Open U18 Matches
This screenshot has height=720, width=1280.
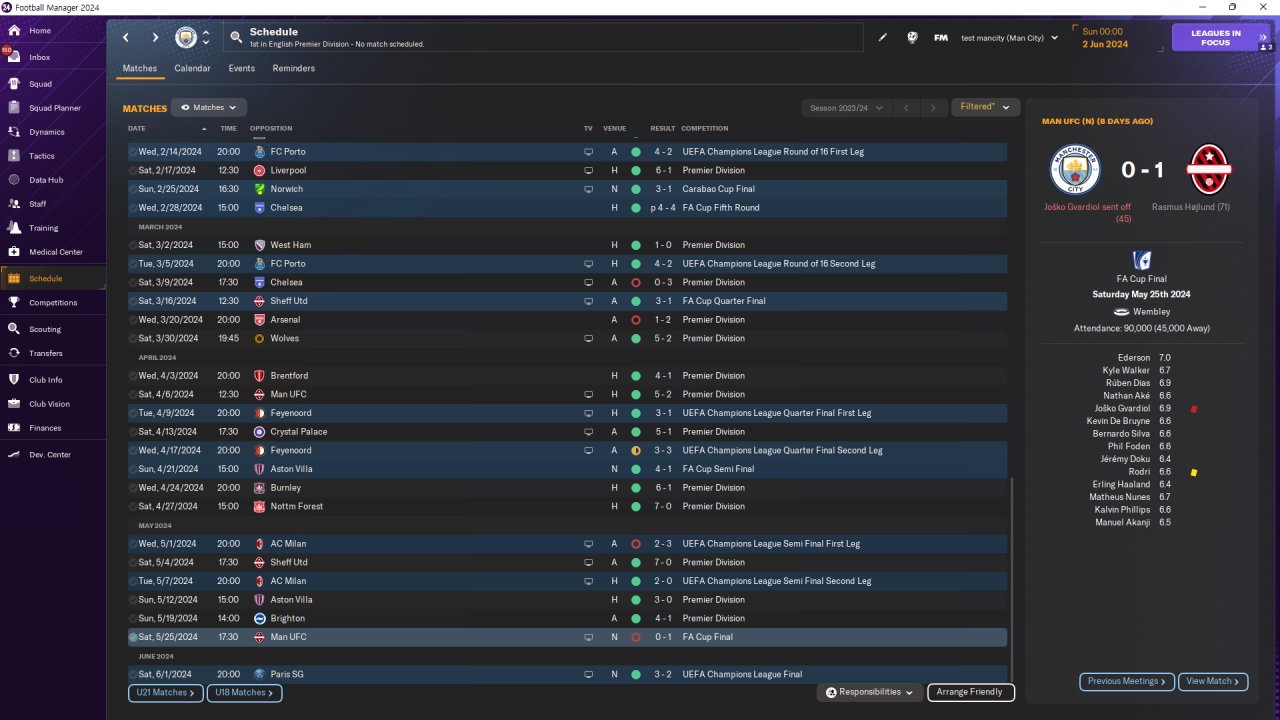pos(244,692)
